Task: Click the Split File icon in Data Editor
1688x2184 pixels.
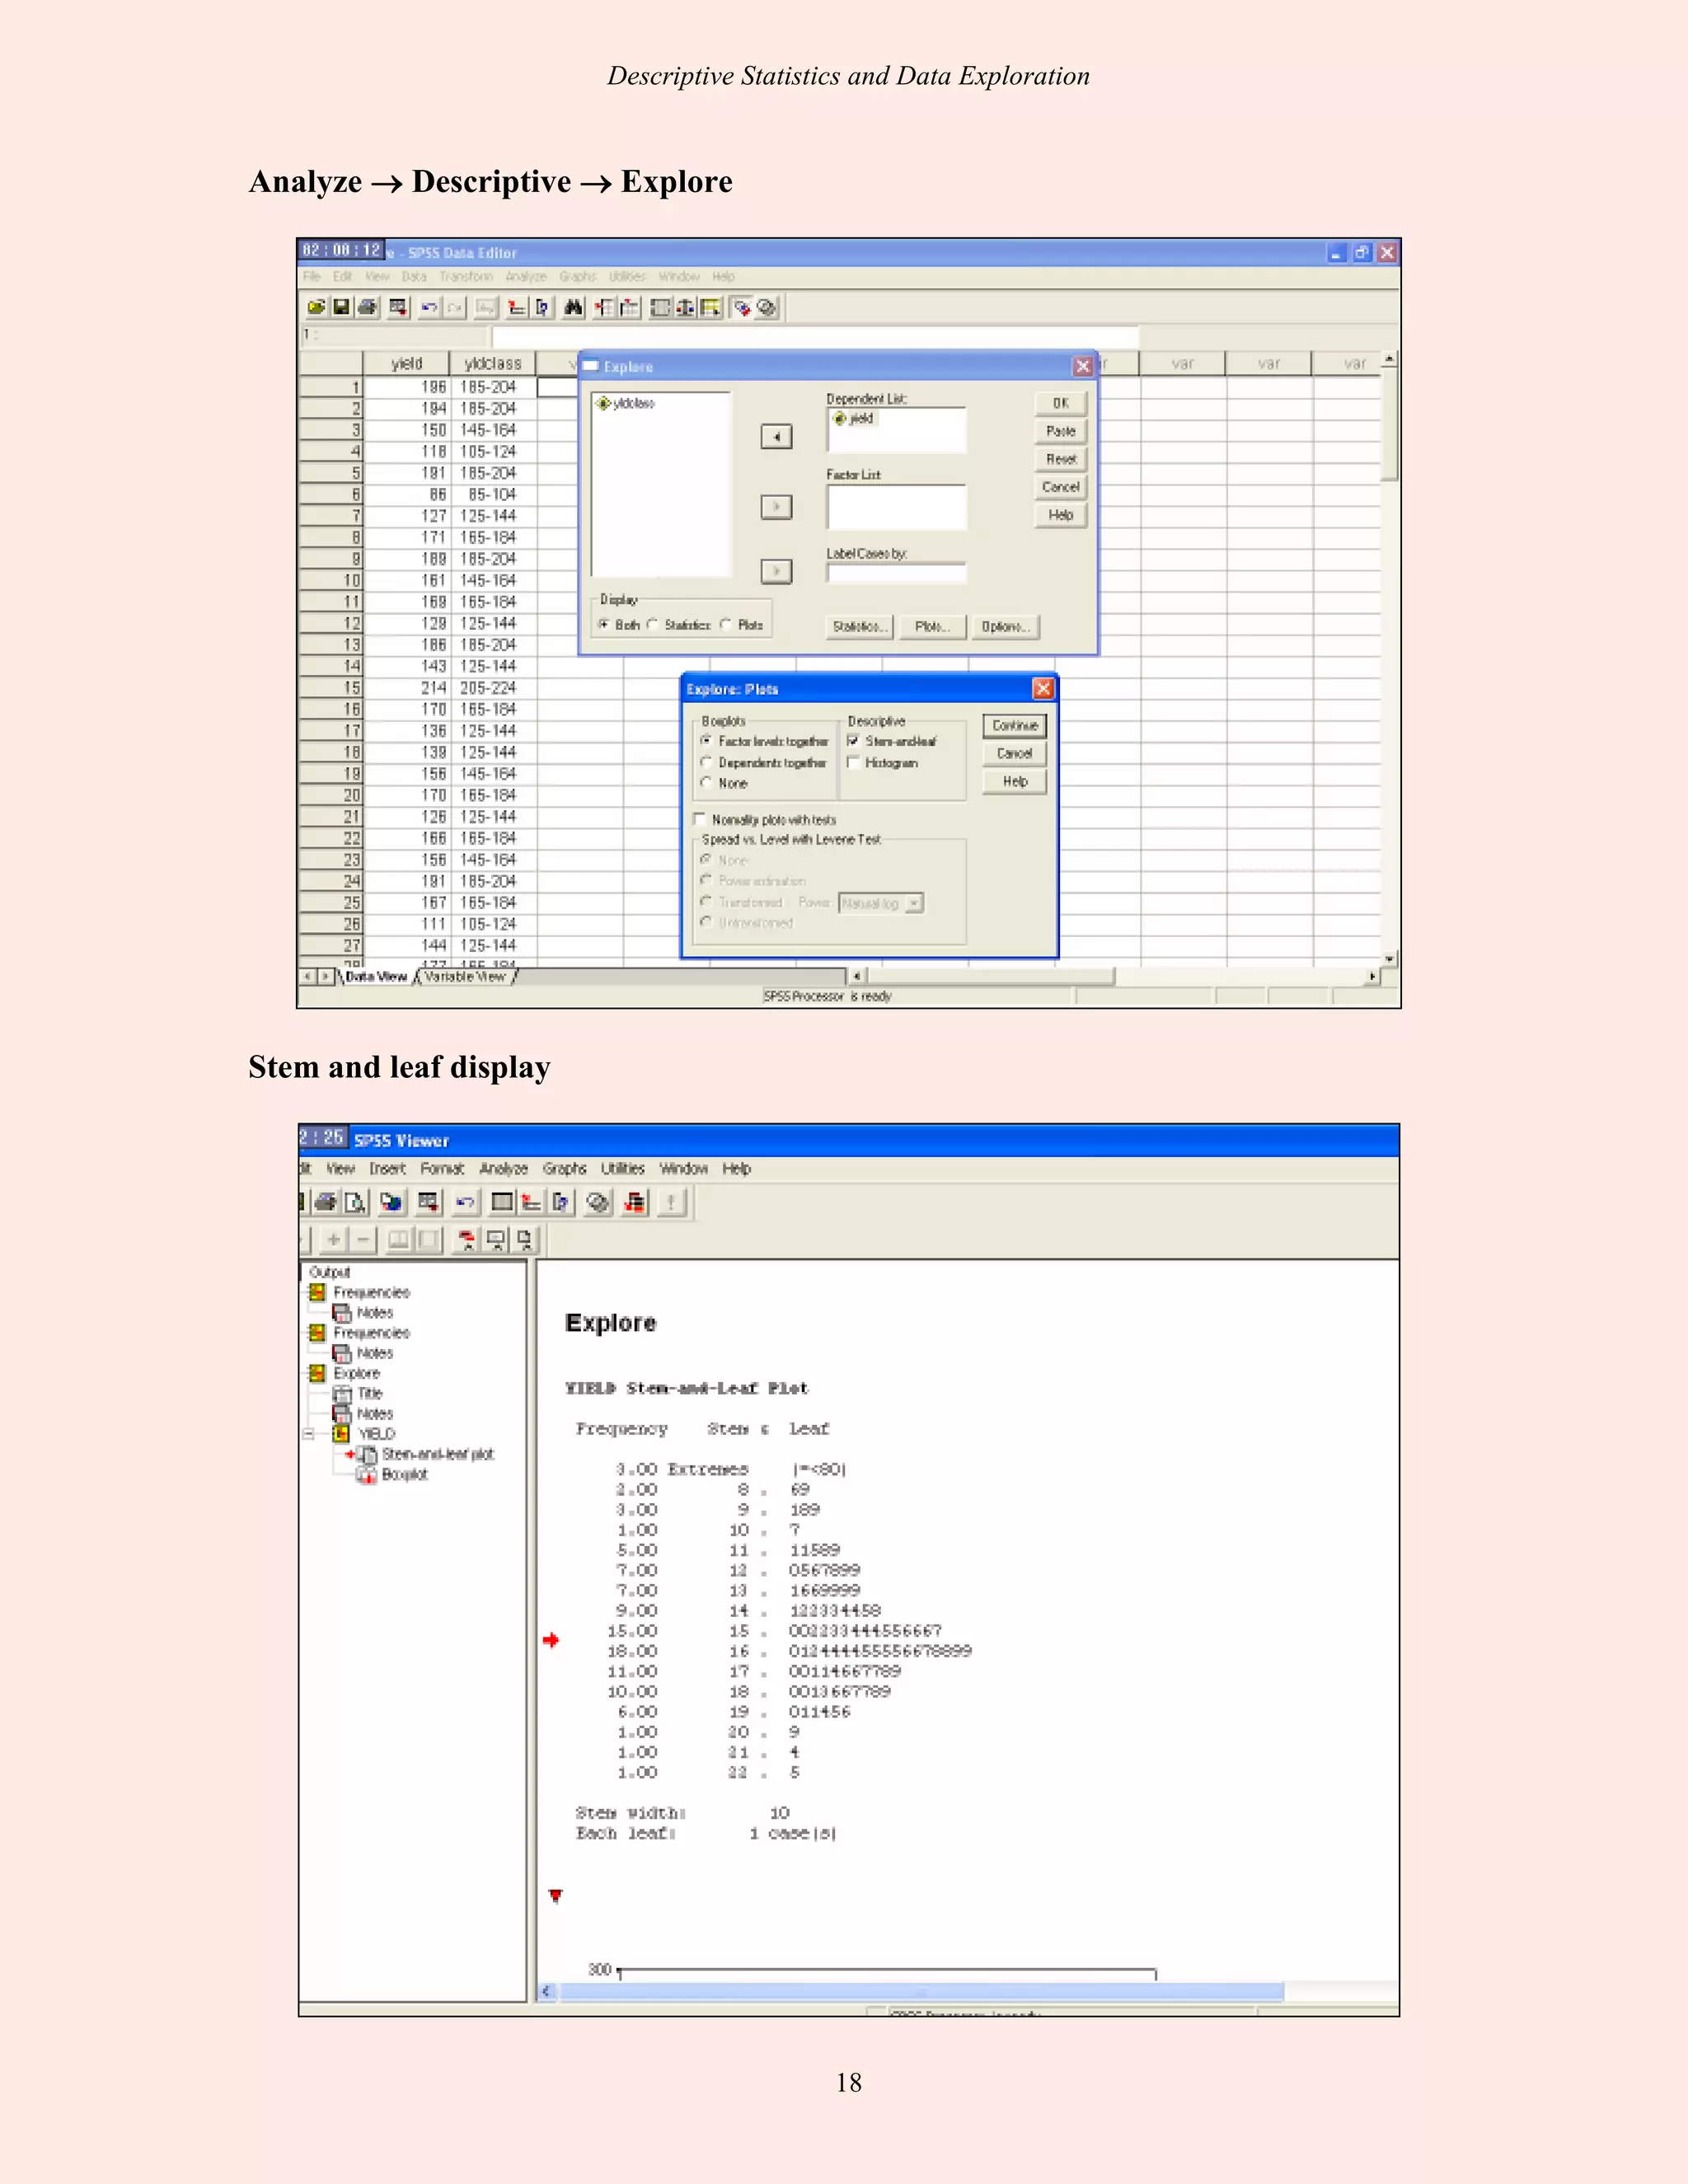Action: point(660,308)
